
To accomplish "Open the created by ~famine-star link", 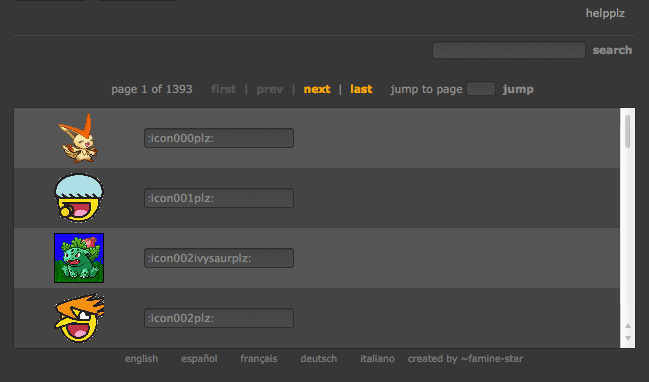I will pos(465,358).
